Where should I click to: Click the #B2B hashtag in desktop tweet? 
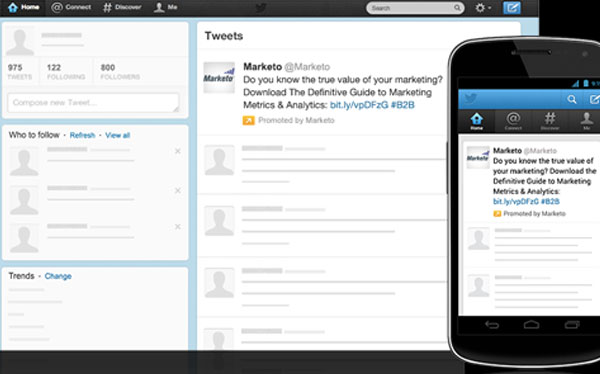point(403,105)
